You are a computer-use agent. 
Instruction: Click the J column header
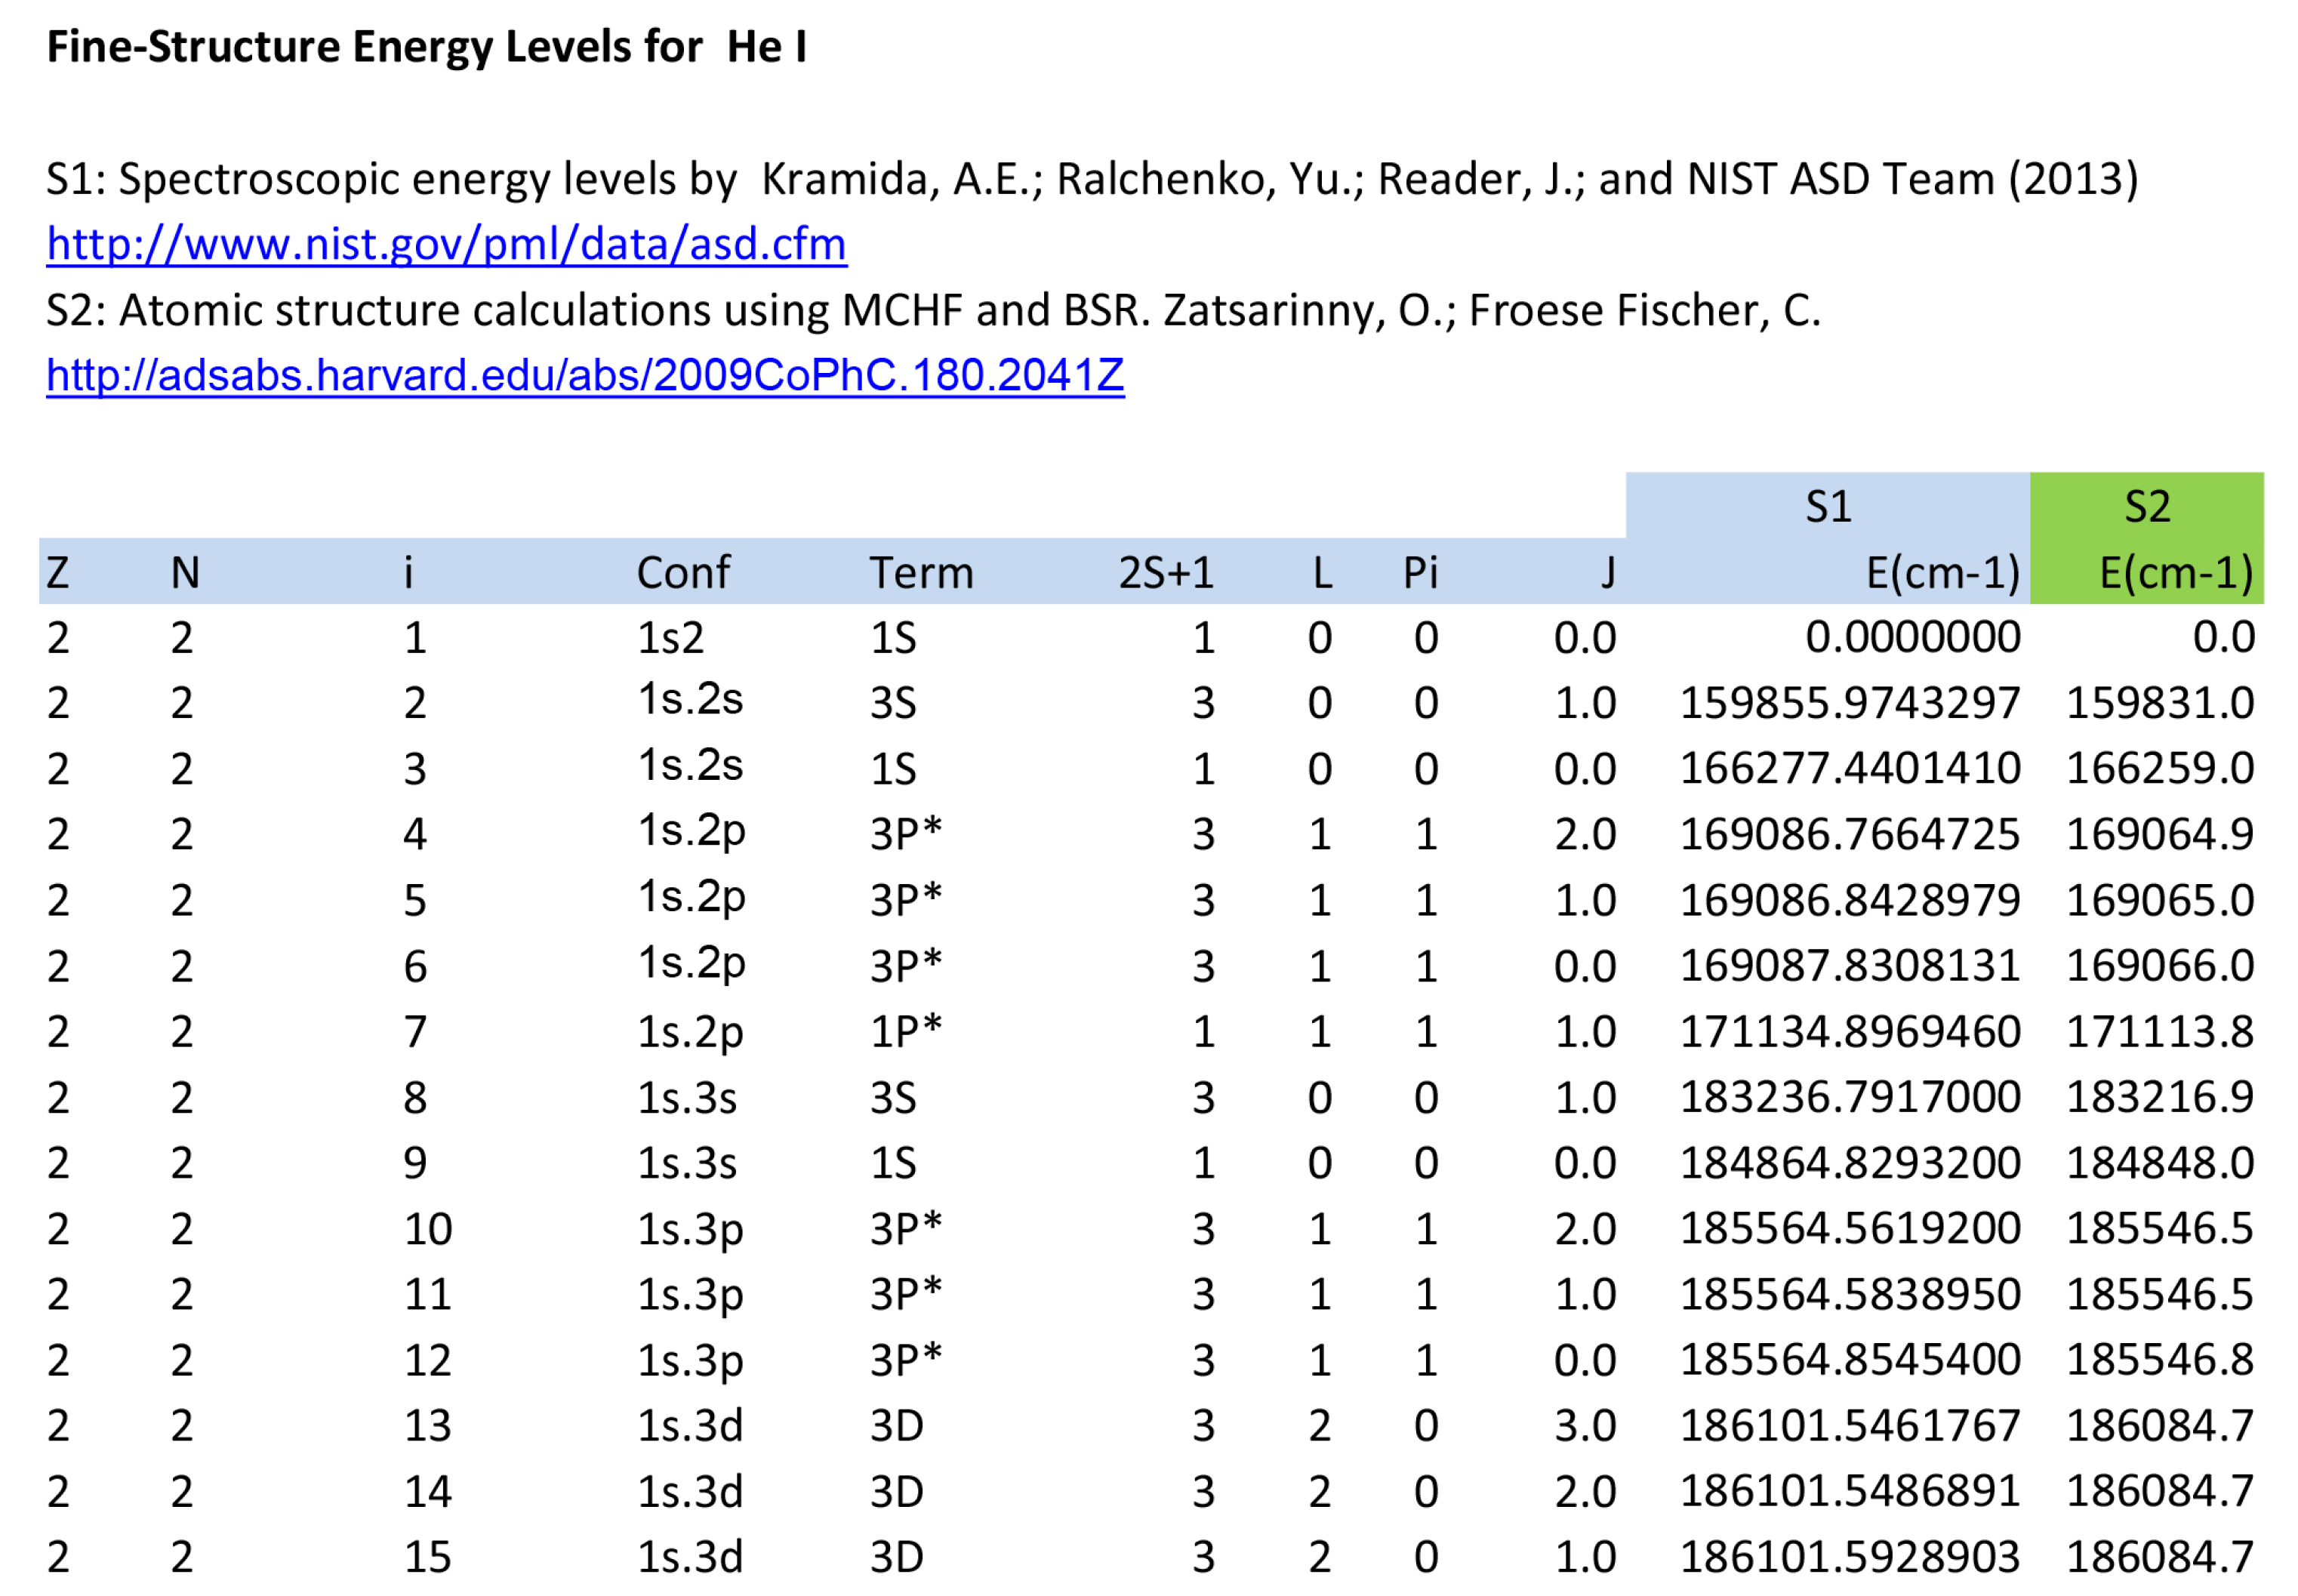point(1606,573)
